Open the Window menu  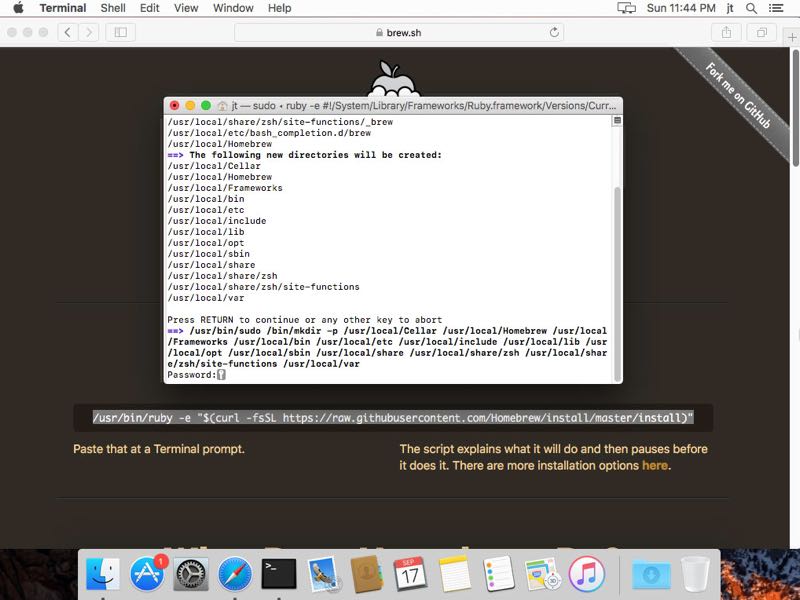coord(233,8)
